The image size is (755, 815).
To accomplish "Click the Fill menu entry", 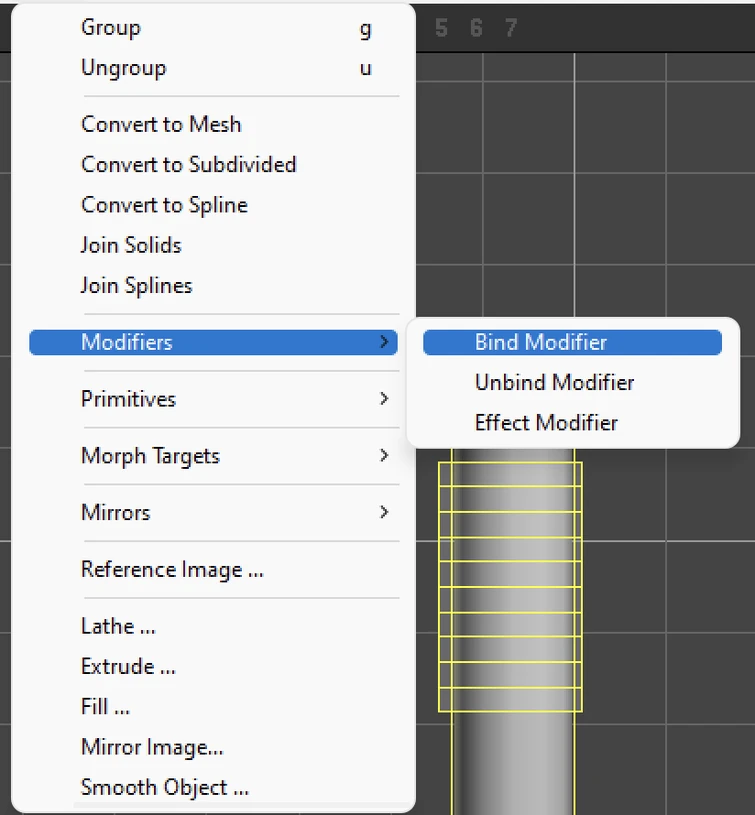I will tap(105, 707).
